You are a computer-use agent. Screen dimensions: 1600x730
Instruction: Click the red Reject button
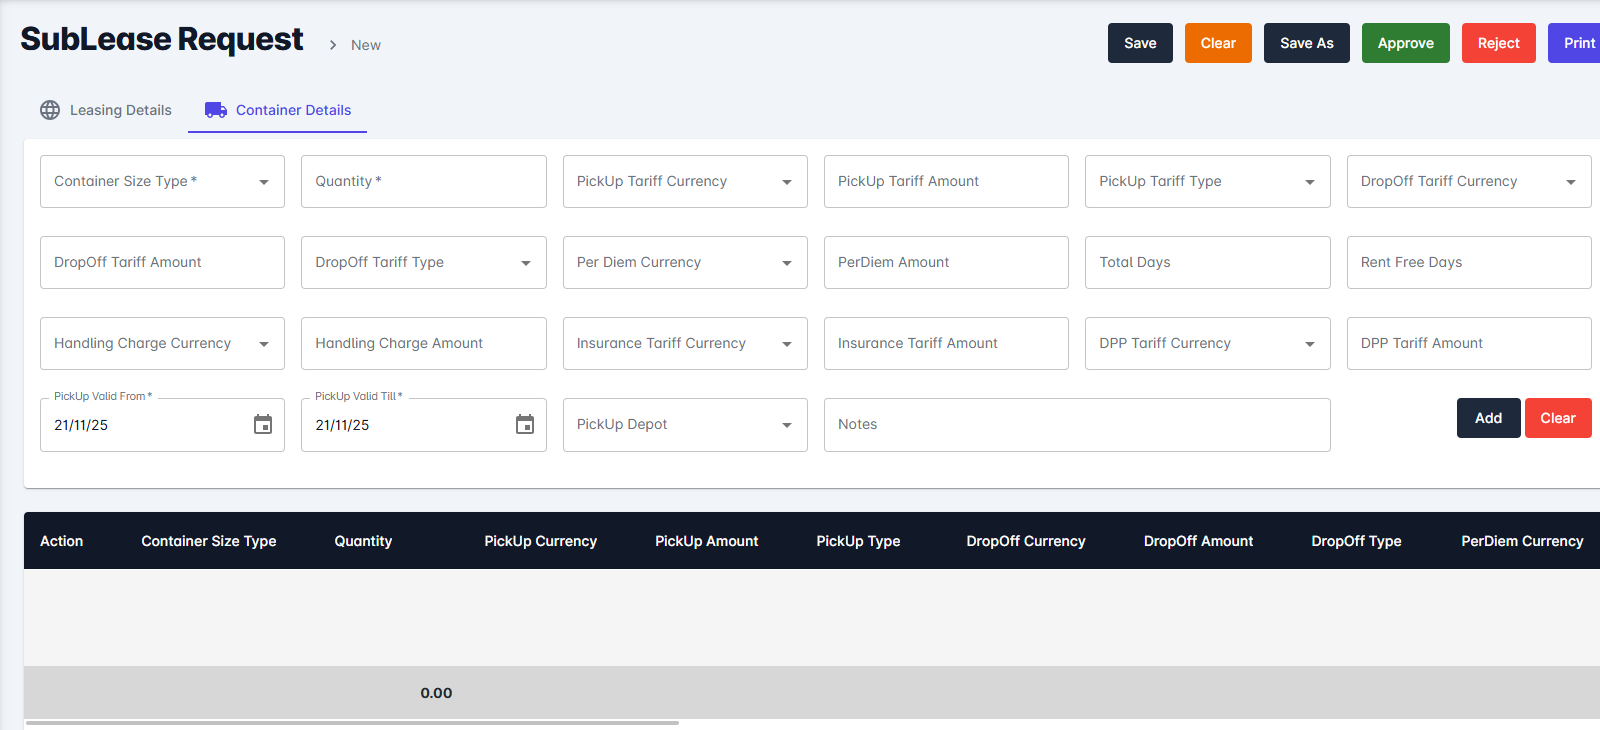click(x=1498, y=43)
